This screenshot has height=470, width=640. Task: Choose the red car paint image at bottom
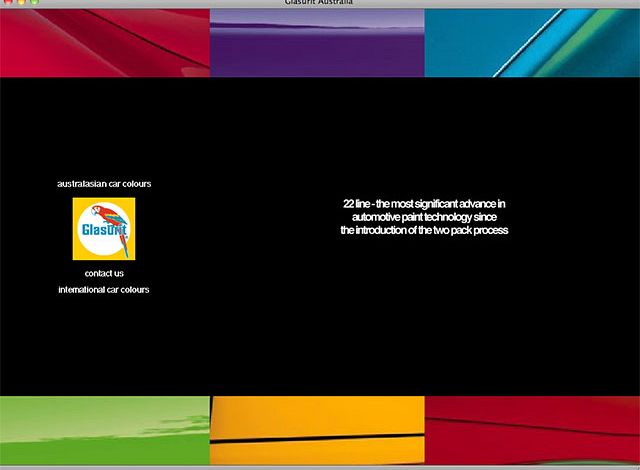tap(532, 430)
